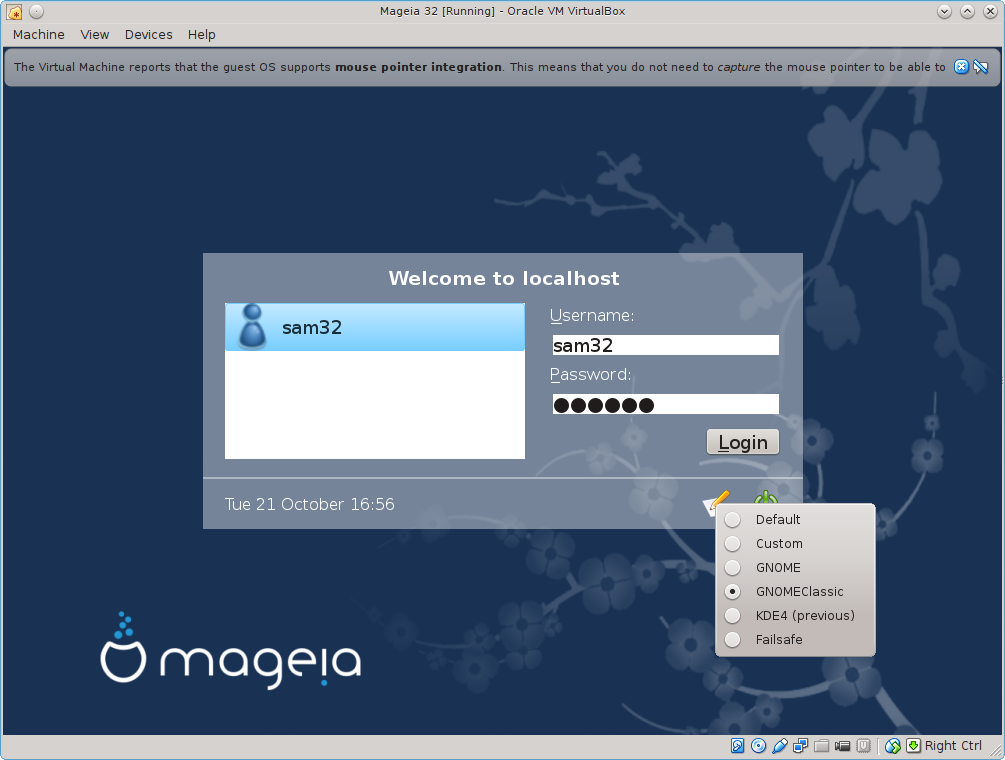Maximize the VirtualBox window
Viewport: 1005px width, 760px height.
[967, 12]
